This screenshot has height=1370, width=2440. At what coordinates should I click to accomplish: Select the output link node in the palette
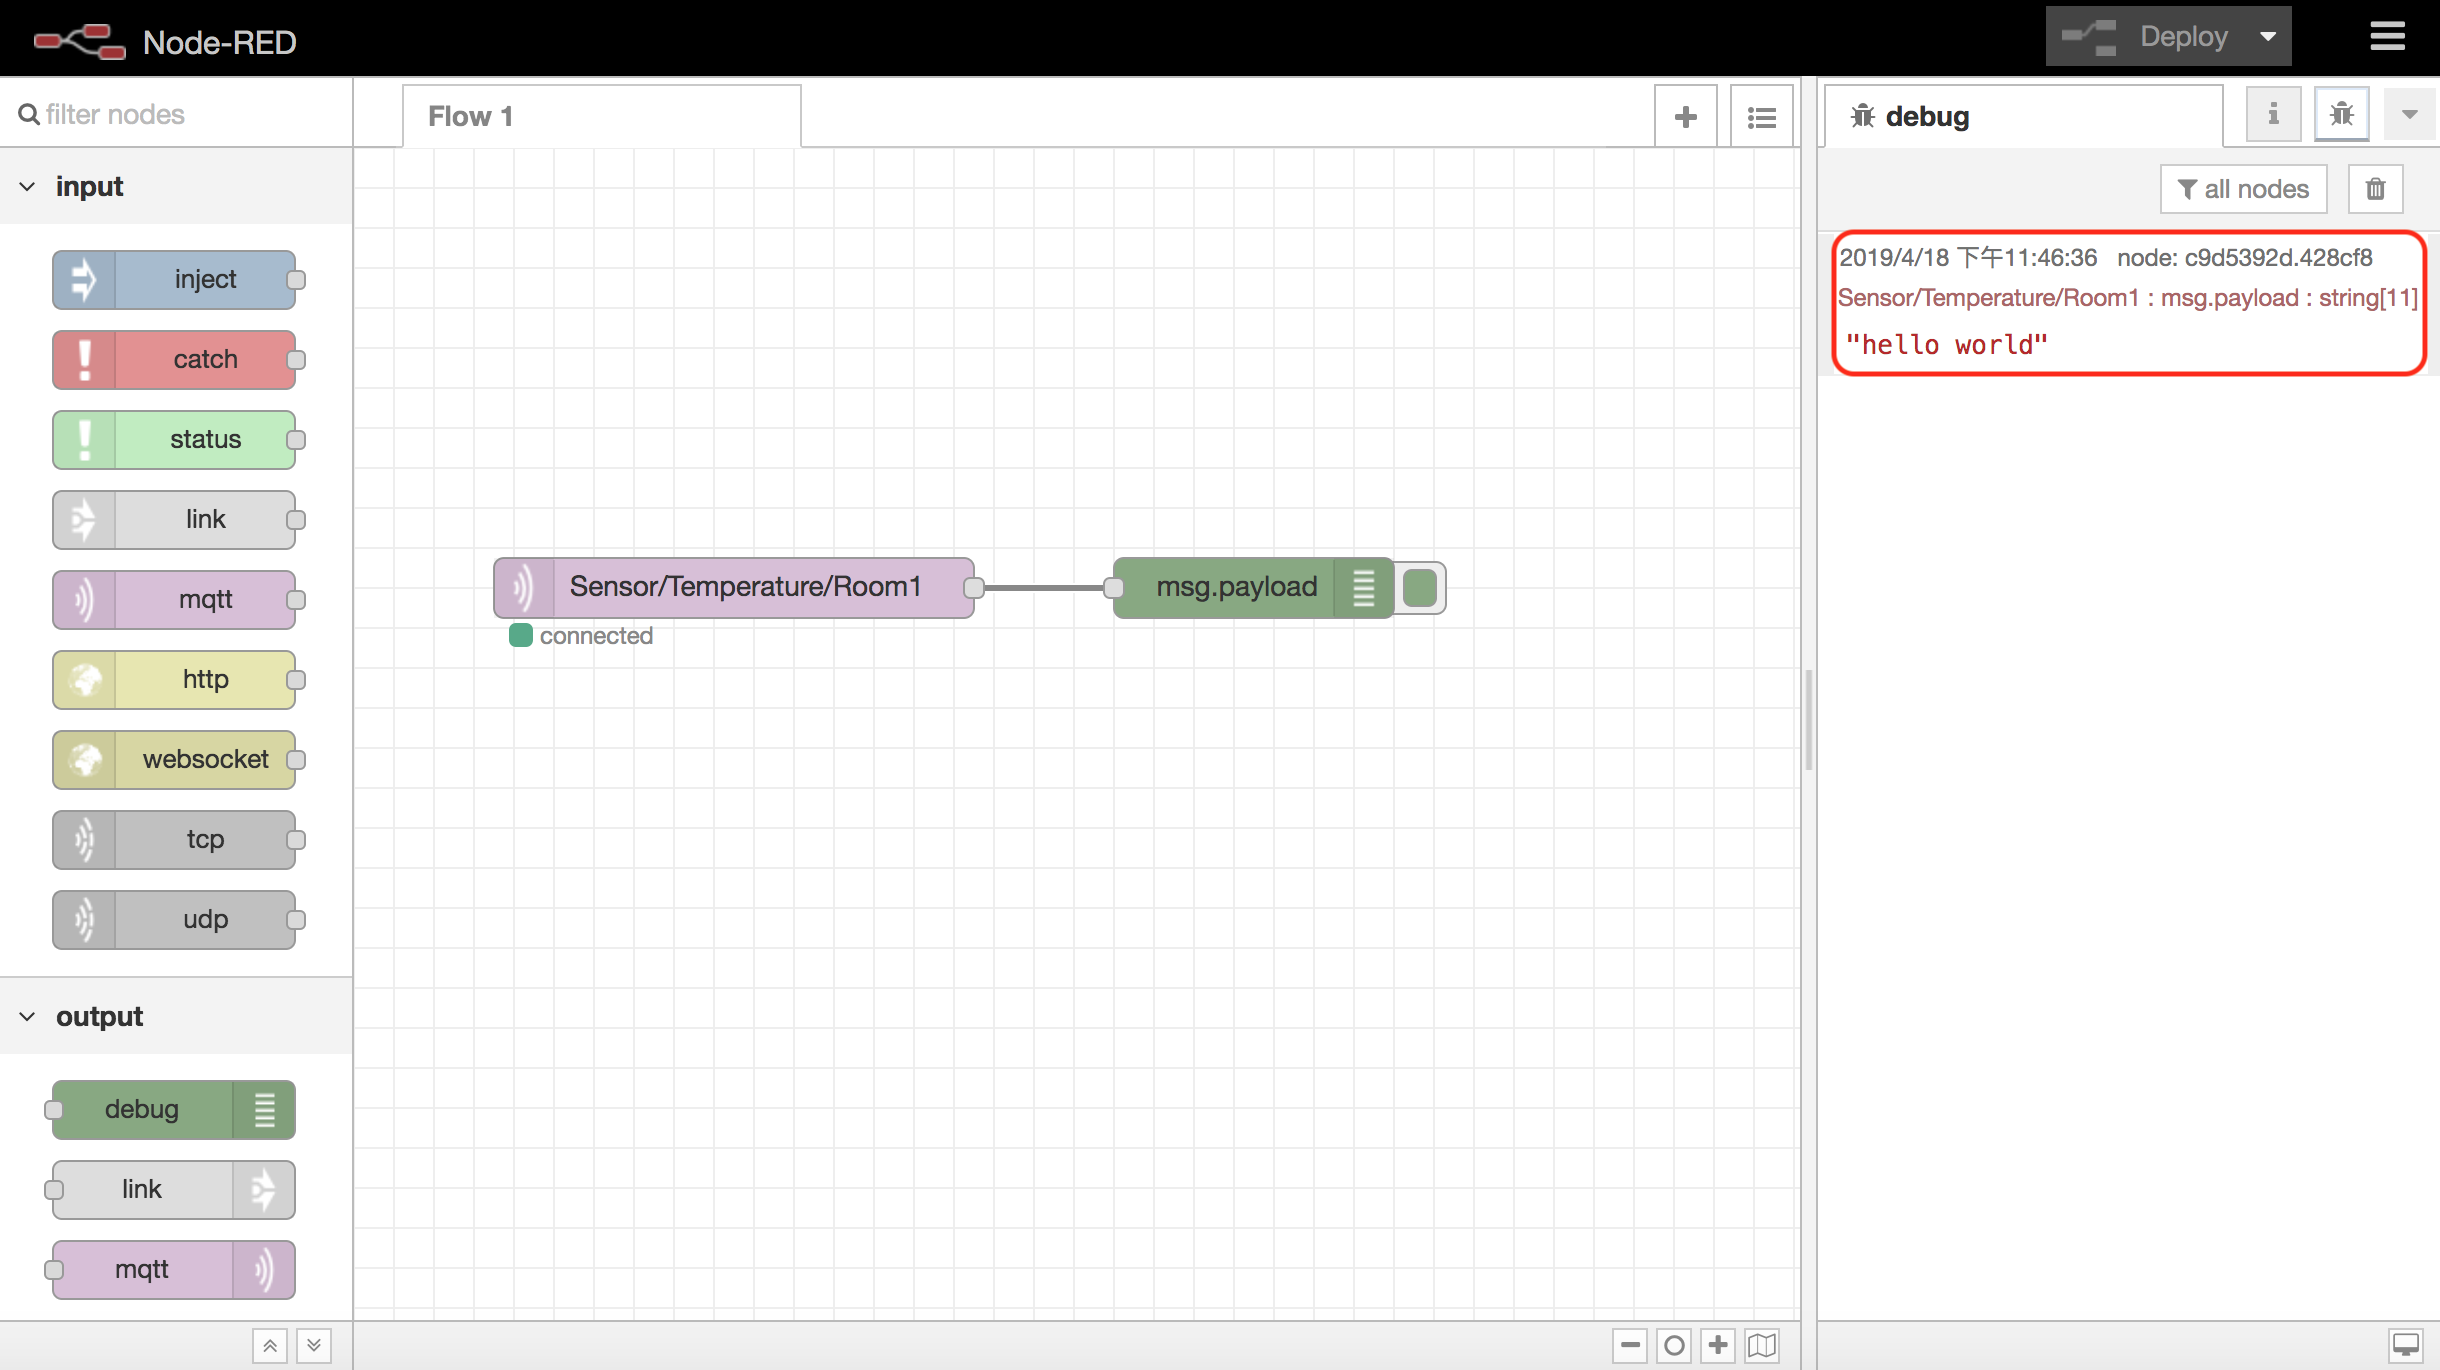coord(173,1190)
